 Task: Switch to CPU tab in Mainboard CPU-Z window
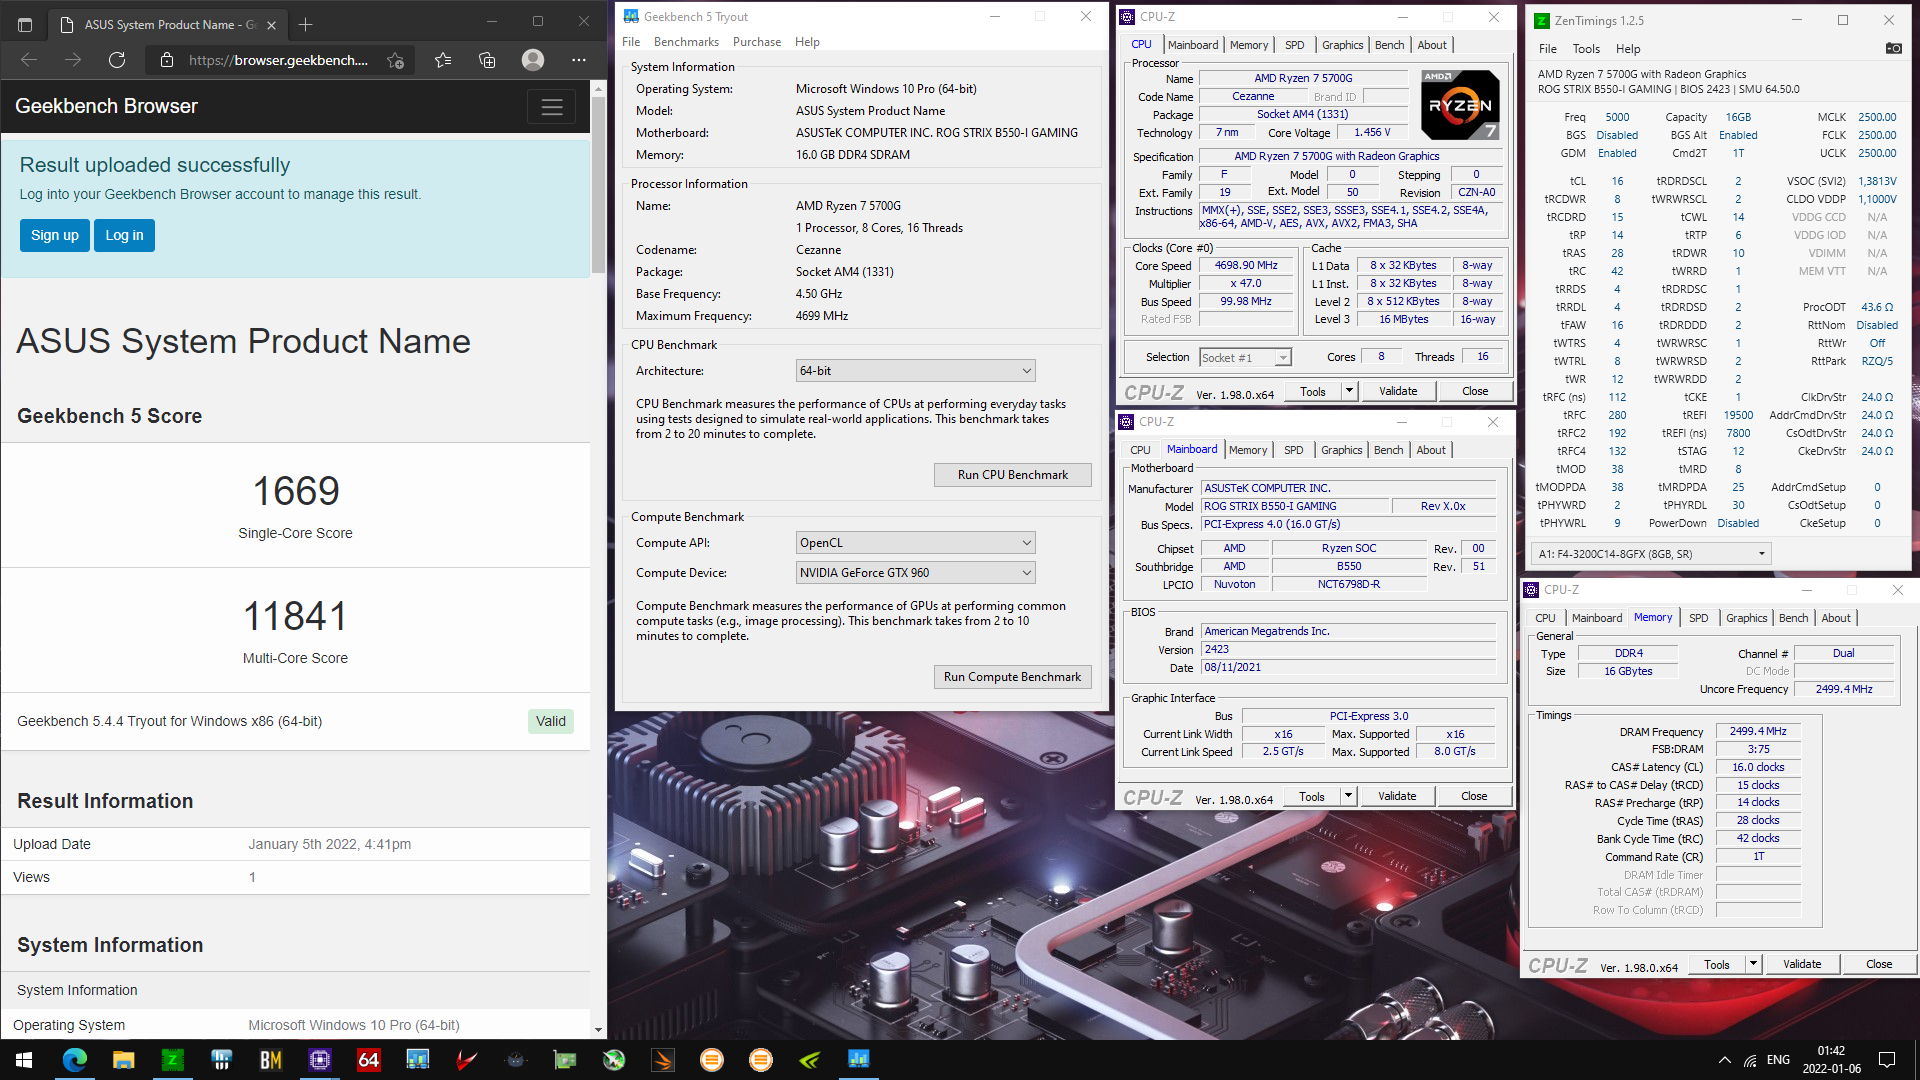1140,450
